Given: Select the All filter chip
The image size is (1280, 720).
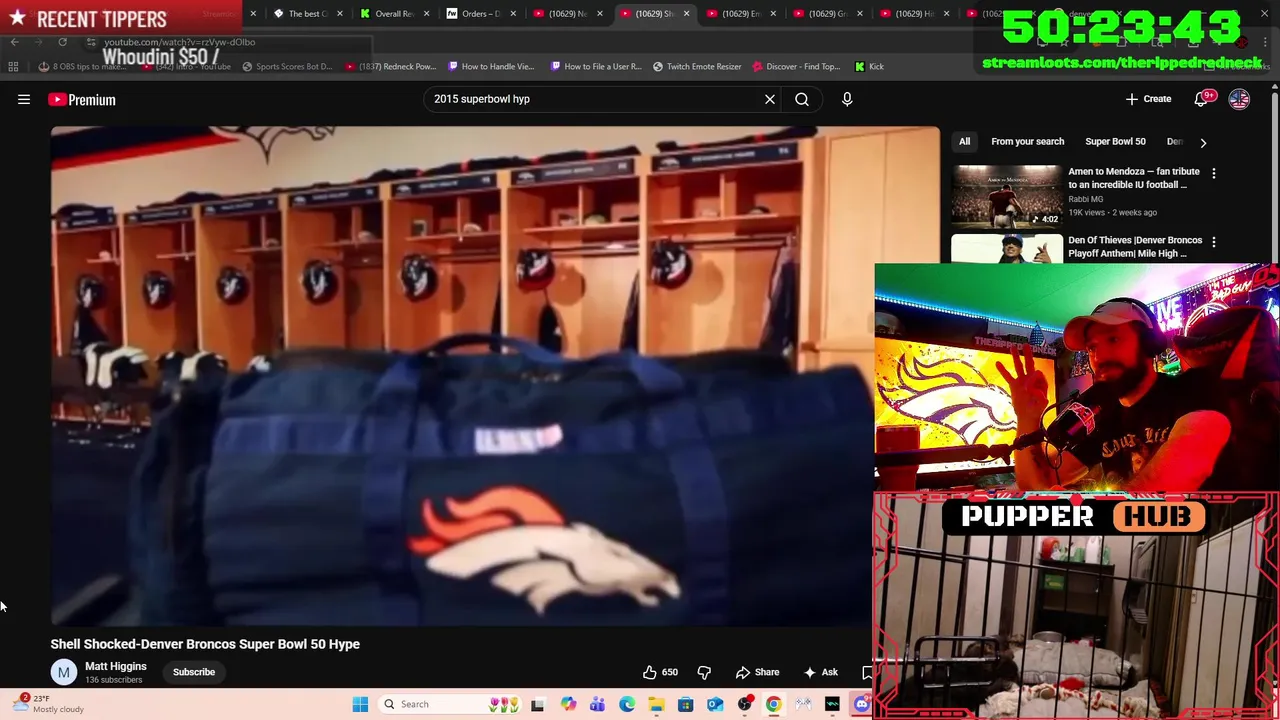Looking at the screenshot, I should [964, 142].
